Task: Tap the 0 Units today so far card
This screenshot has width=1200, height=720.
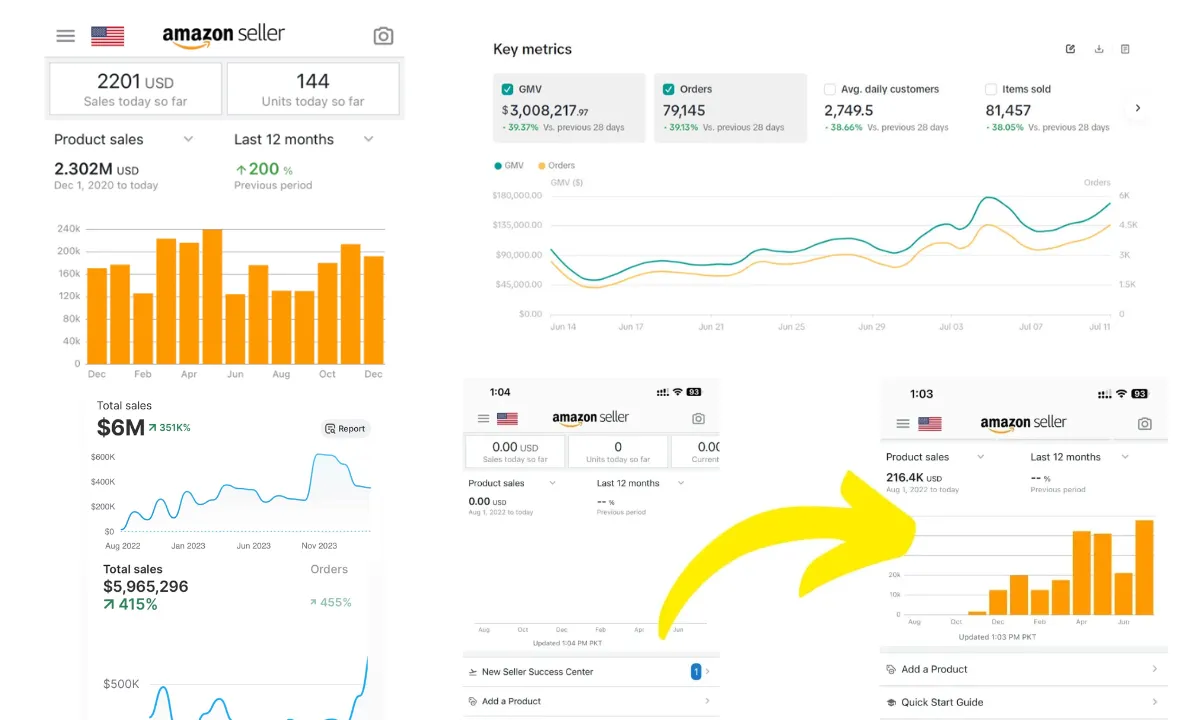Action: pos(618,452)
